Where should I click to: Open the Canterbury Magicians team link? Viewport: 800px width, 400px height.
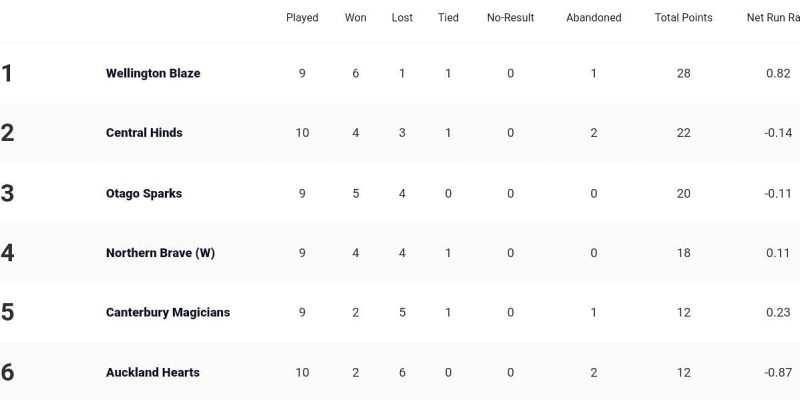[168, 312]
